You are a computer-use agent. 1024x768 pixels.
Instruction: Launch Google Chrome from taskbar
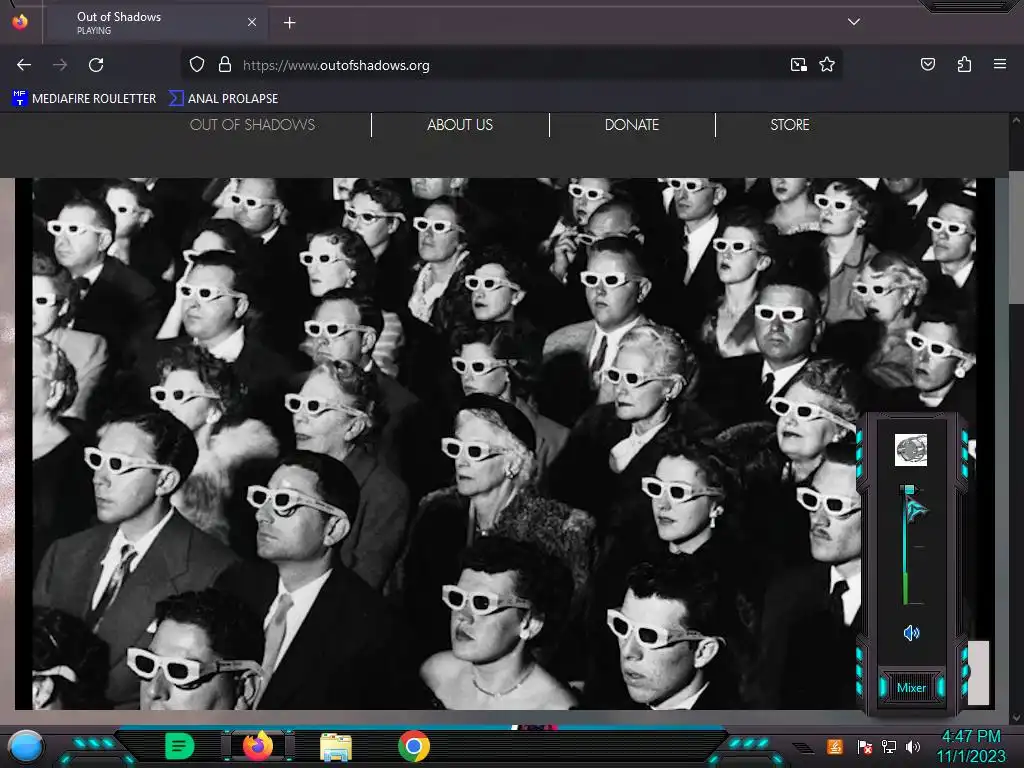(414, 746)
